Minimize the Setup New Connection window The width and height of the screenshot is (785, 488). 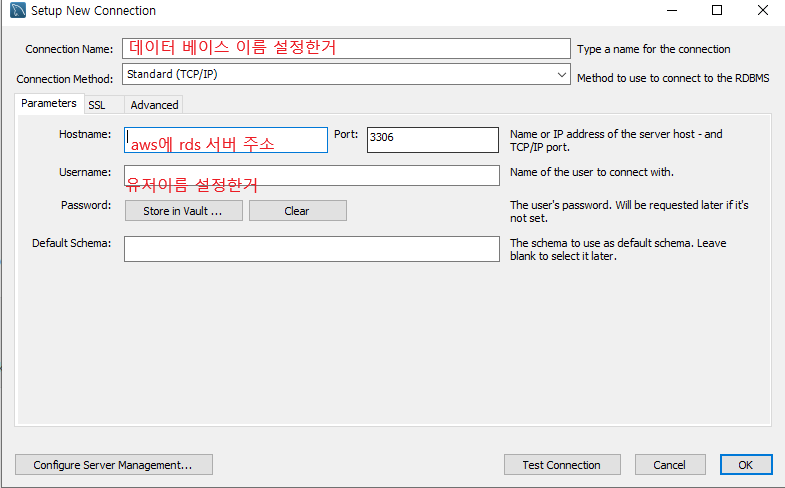point(672,11)
